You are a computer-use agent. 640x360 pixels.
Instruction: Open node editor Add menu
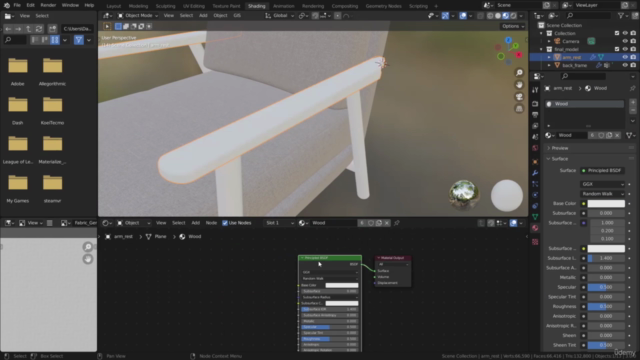pos(196,223)
